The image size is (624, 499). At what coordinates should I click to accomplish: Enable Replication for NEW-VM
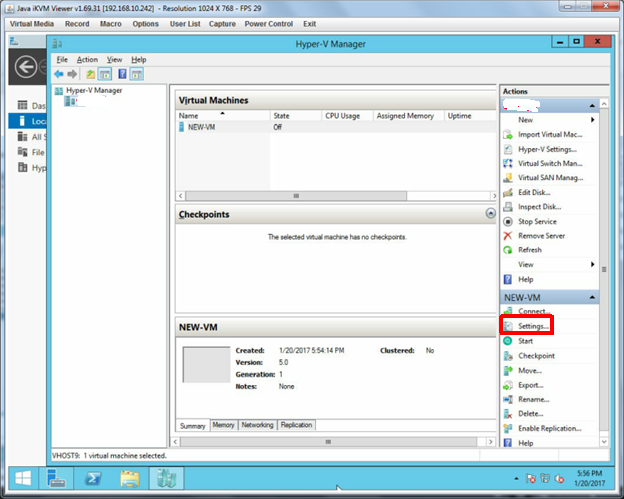click(x=549, y=429)
